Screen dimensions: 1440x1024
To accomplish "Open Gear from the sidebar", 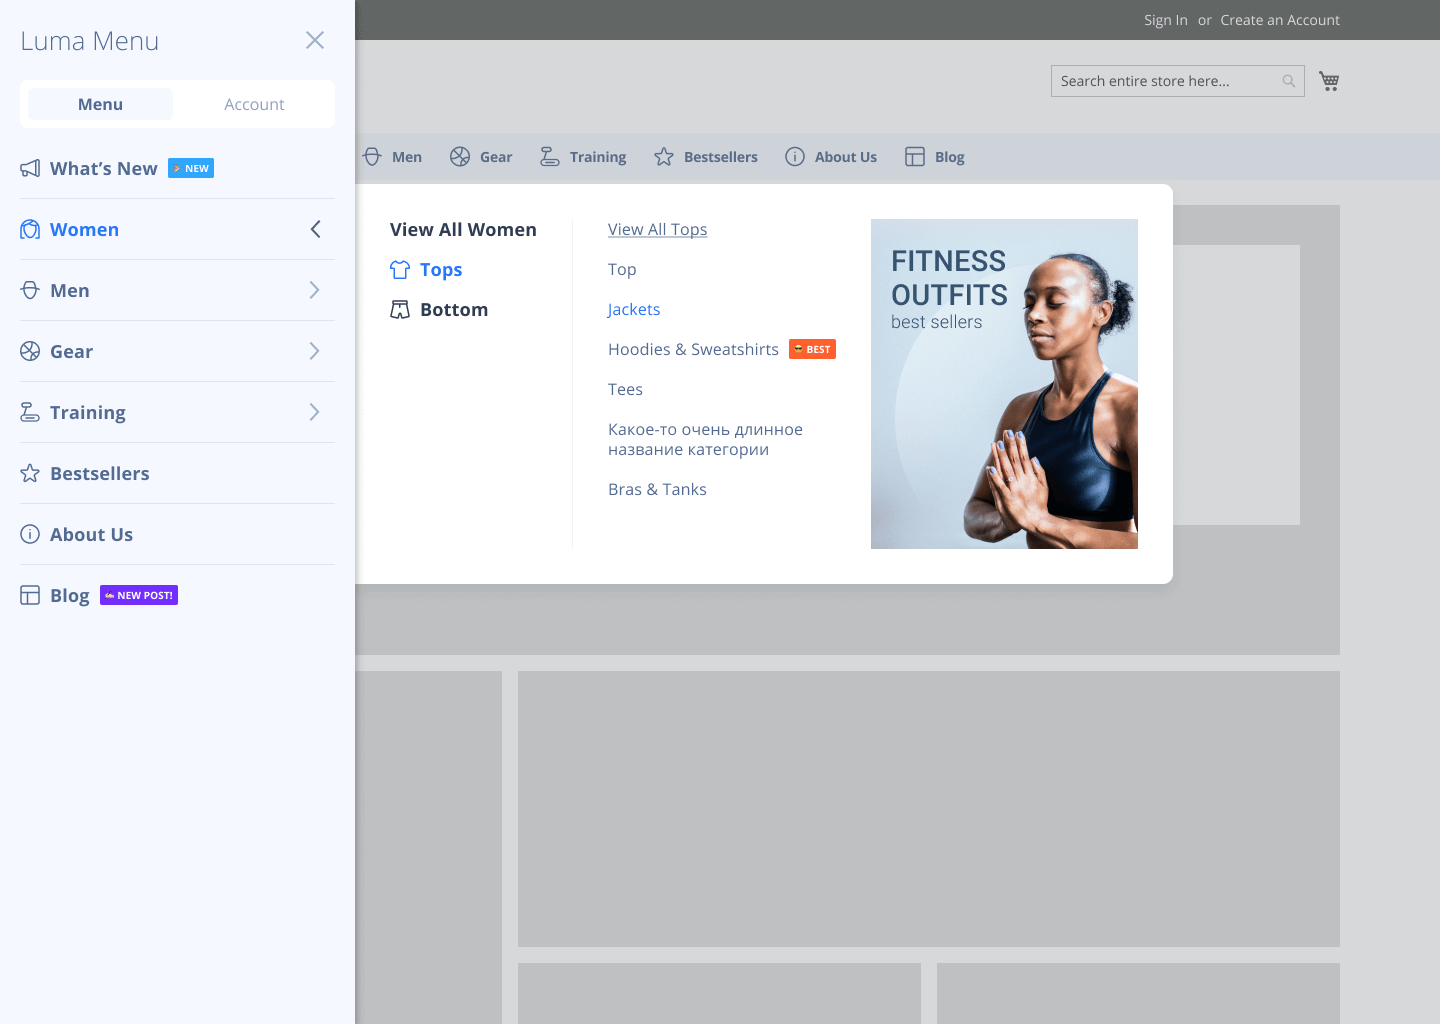I will [71, 351].
